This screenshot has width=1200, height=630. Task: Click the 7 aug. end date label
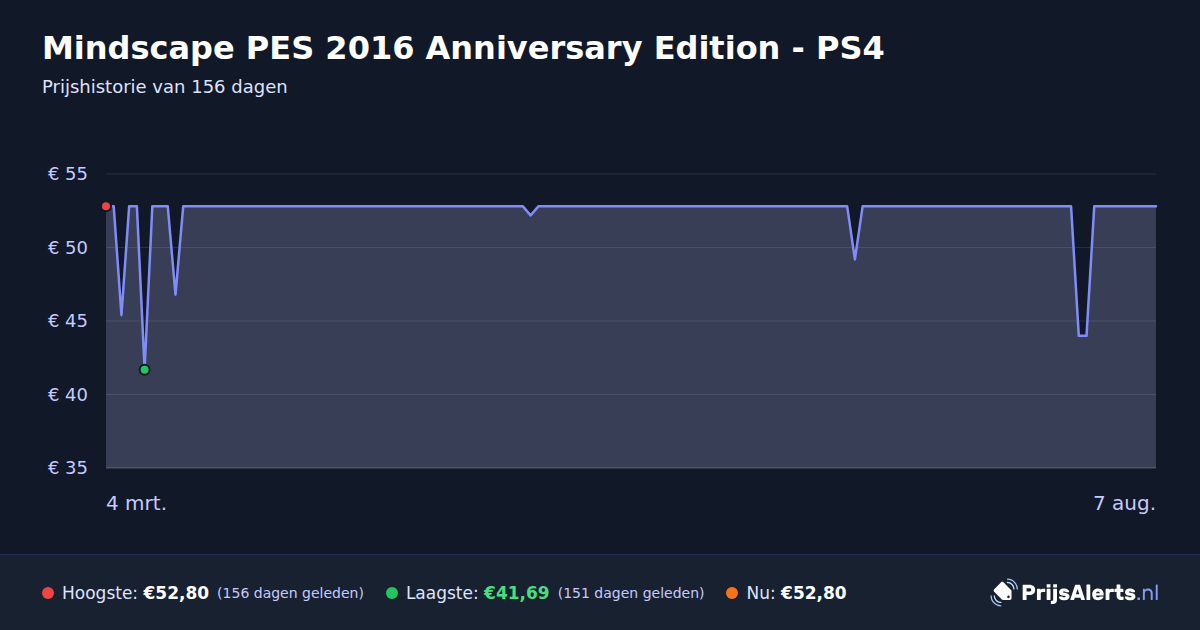pyautogui.click(x=1124, y=503)
